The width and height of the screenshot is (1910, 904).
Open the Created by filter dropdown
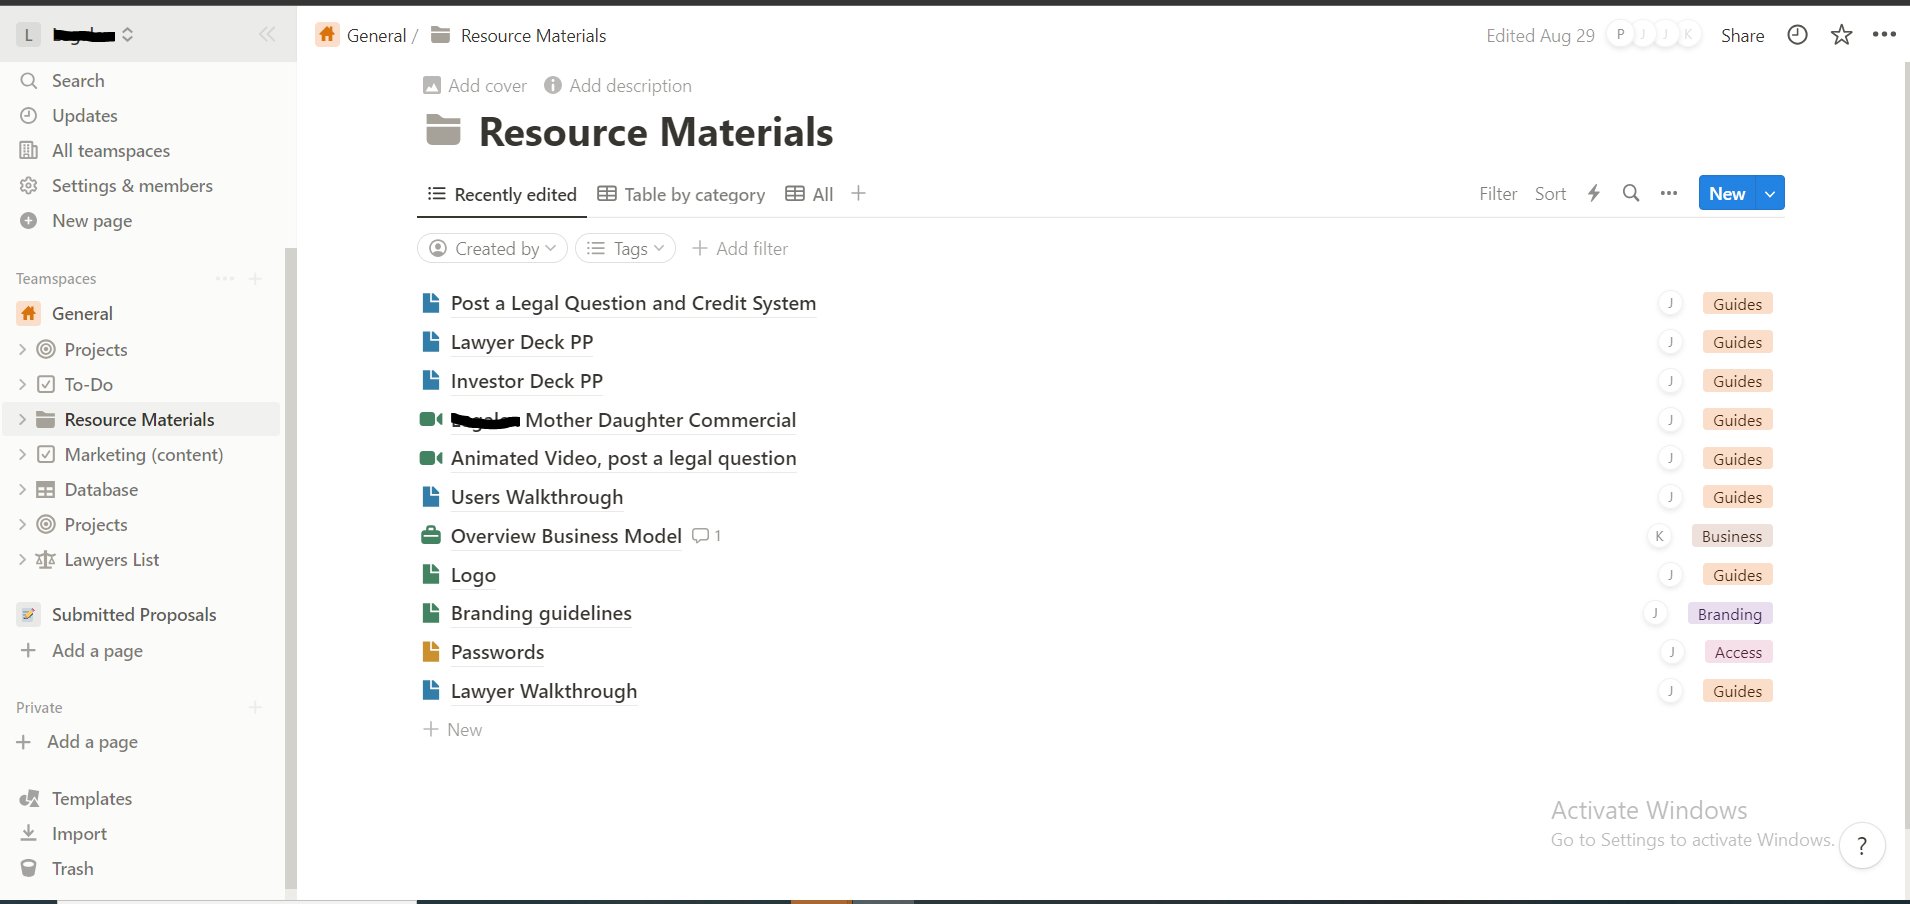click(492, 248)
